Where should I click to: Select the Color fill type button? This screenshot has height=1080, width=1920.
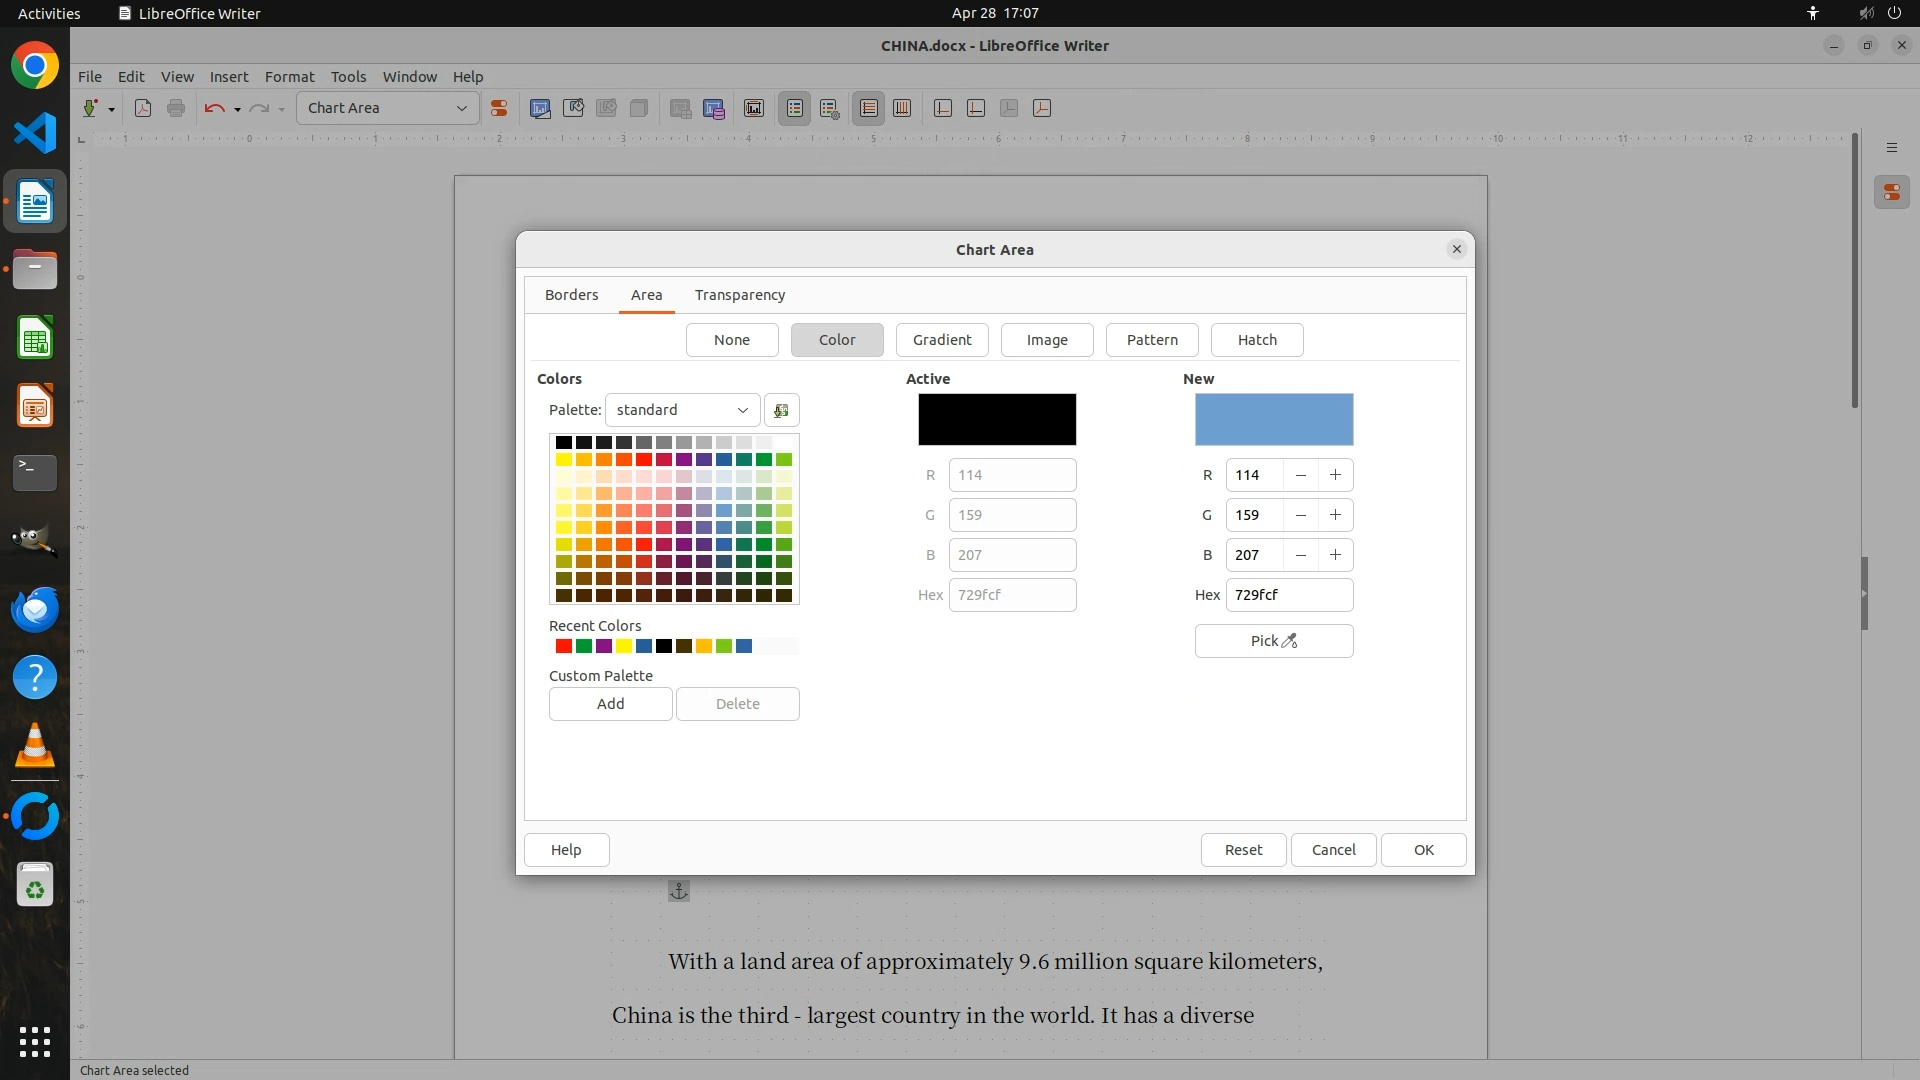pos(836,340)
